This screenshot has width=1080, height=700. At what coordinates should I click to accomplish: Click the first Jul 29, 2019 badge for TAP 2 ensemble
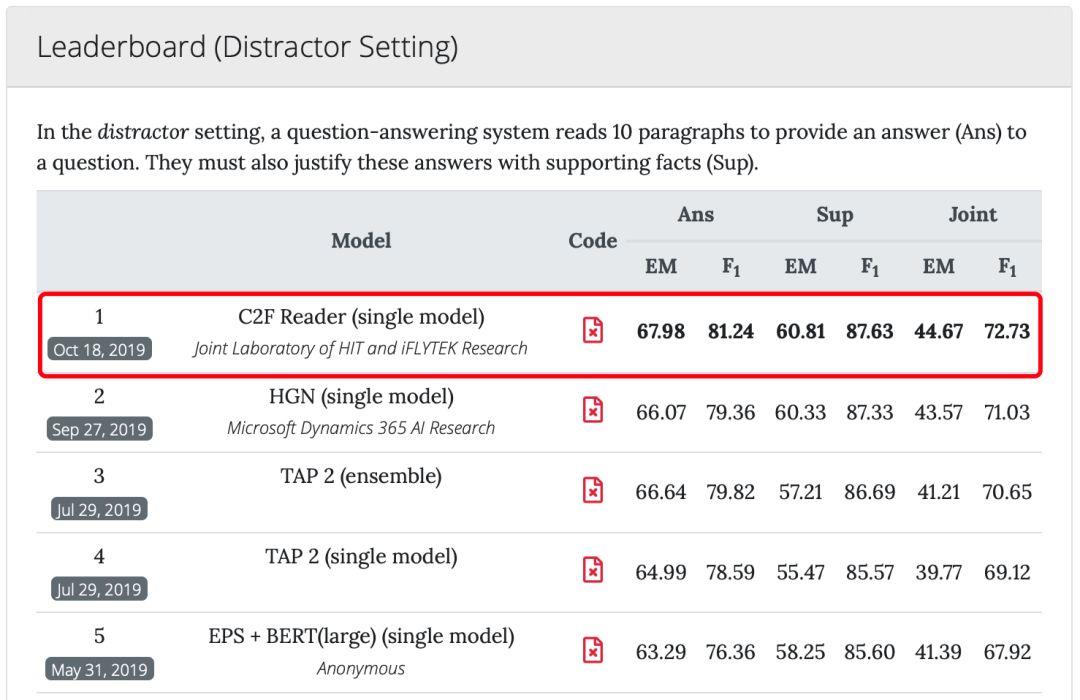tap(99, 509)
